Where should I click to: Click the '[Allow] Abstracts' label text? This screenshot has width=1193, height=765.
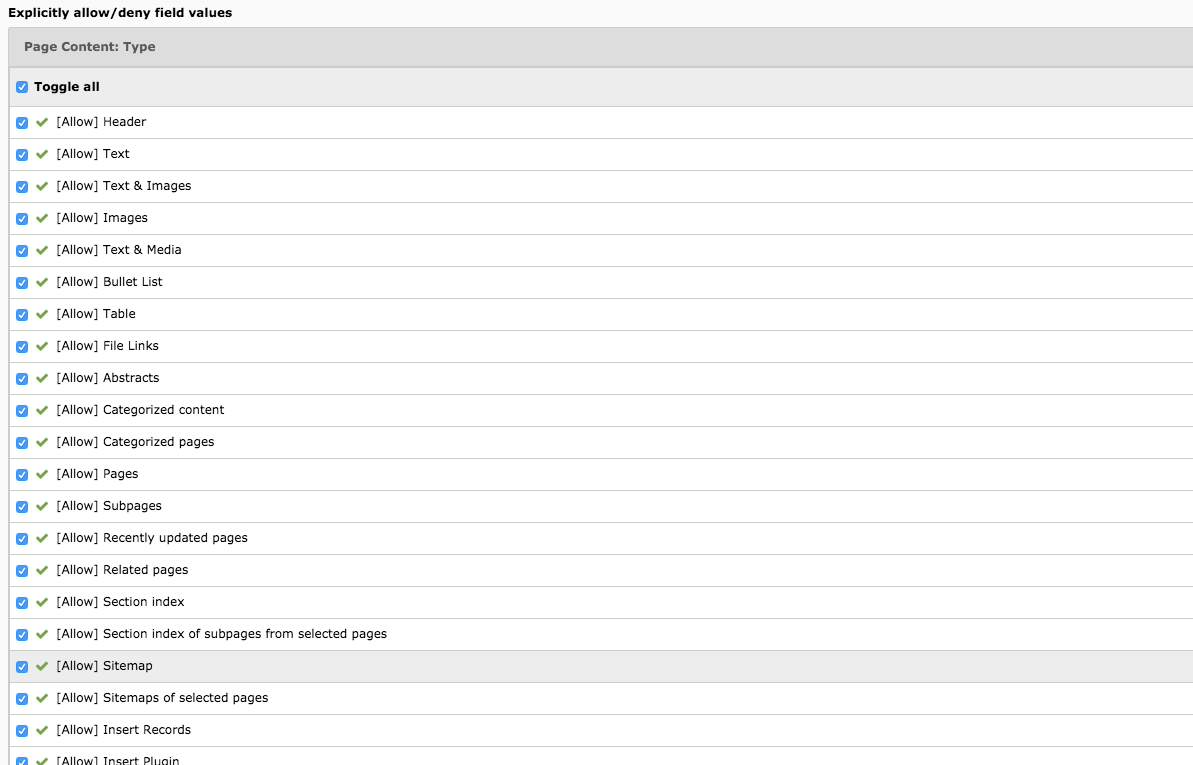point(108,378)
